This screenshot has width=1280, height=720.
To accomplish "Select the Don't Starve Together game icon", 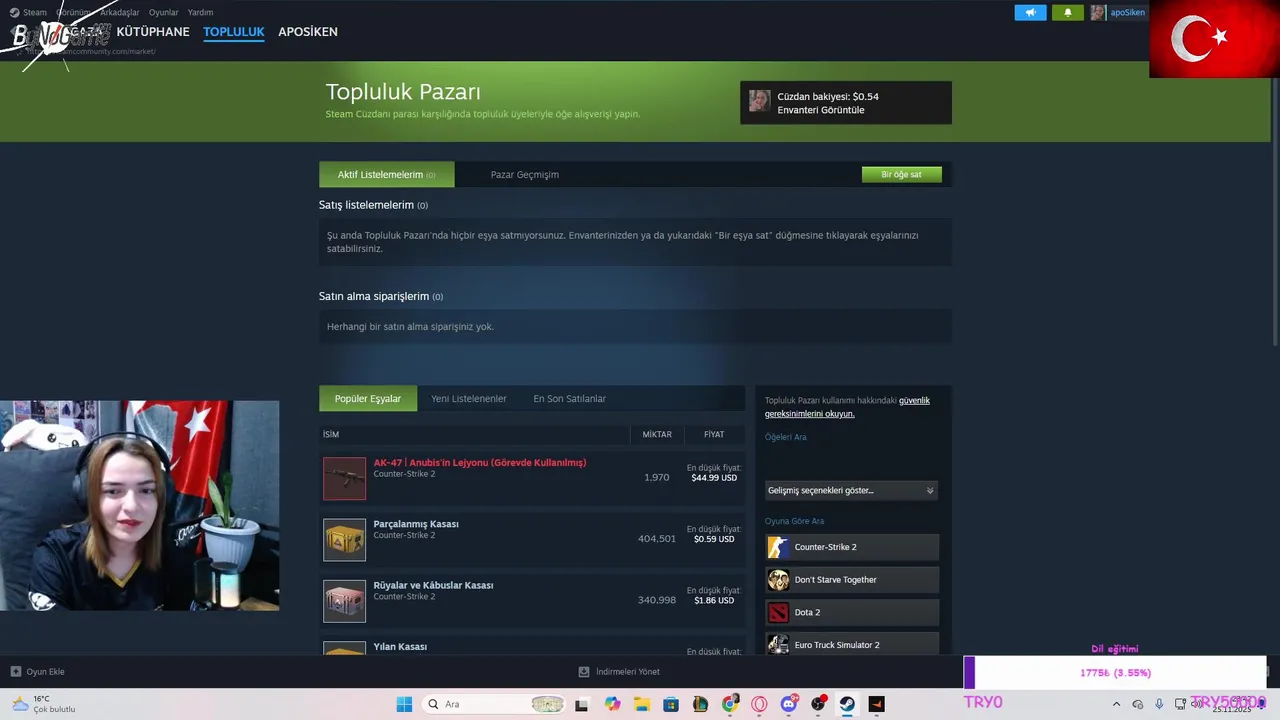I will click(778, 580).
